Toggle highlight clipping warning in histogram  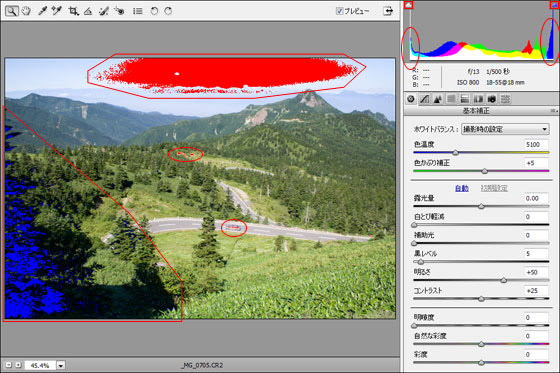point(554,5)
